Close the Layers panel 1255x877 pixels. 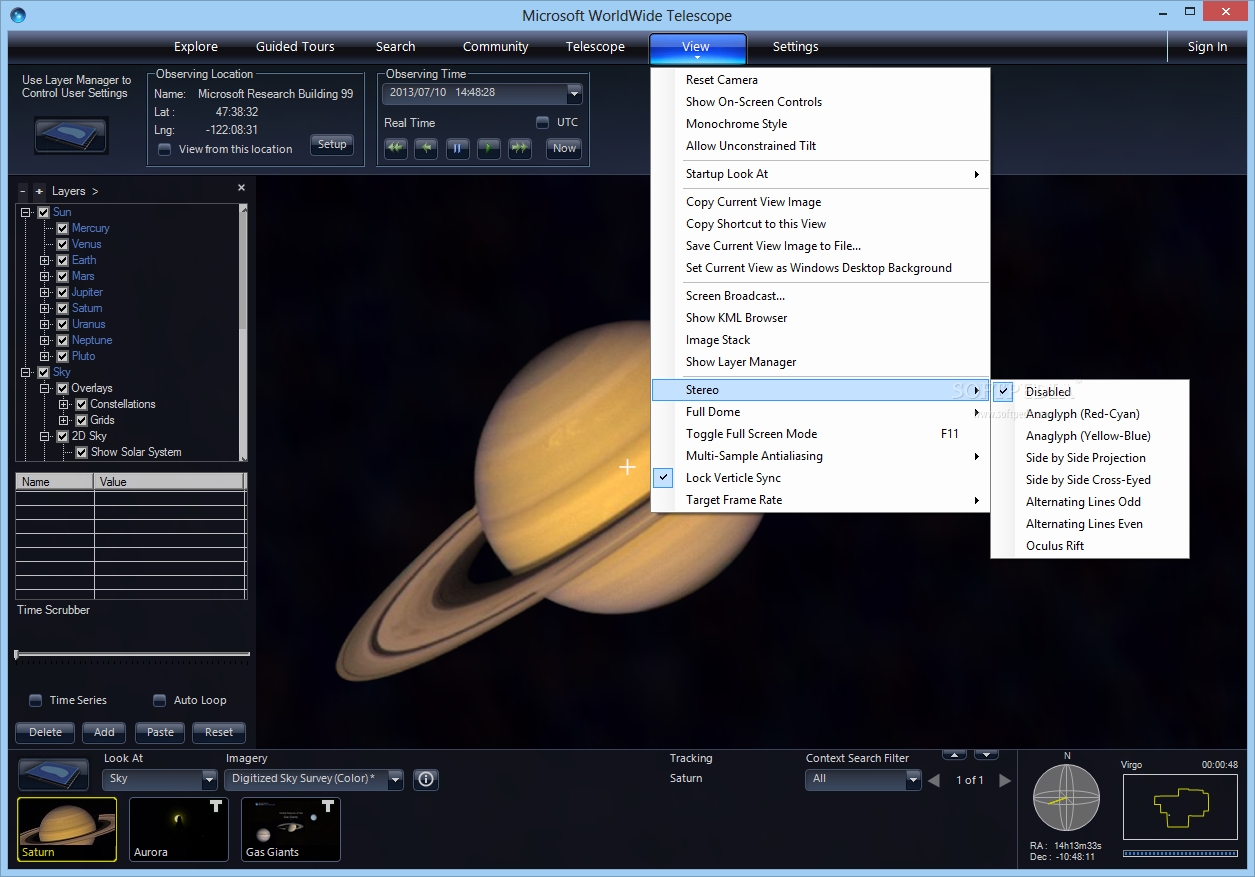click(241, 188)
